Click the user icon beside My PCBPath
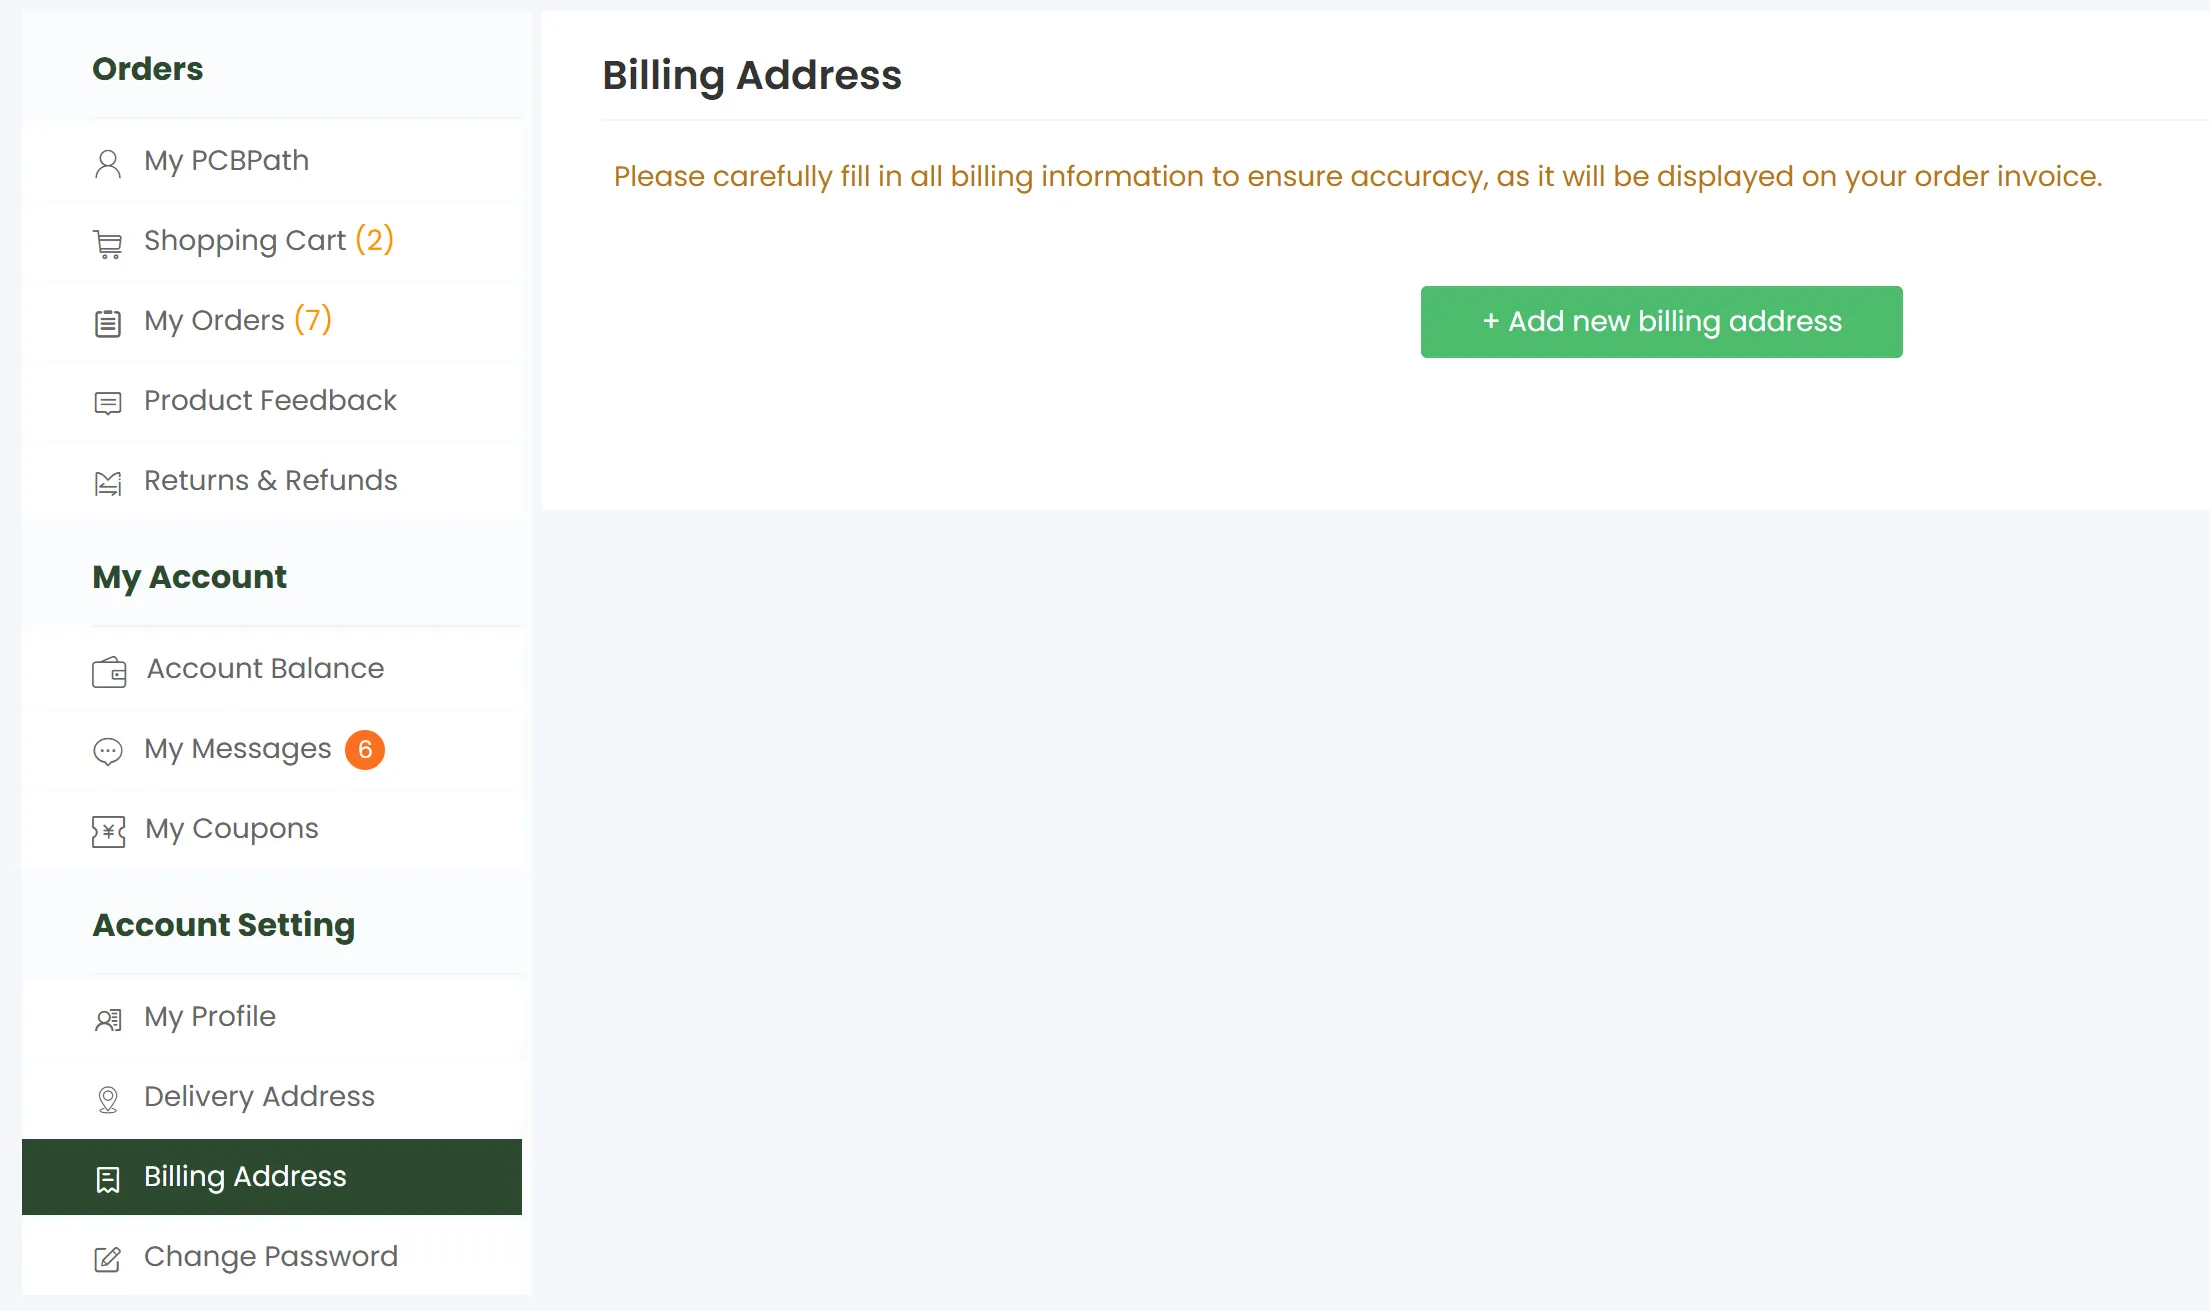Screen dimensions: 2210x1311 [108, 163]
